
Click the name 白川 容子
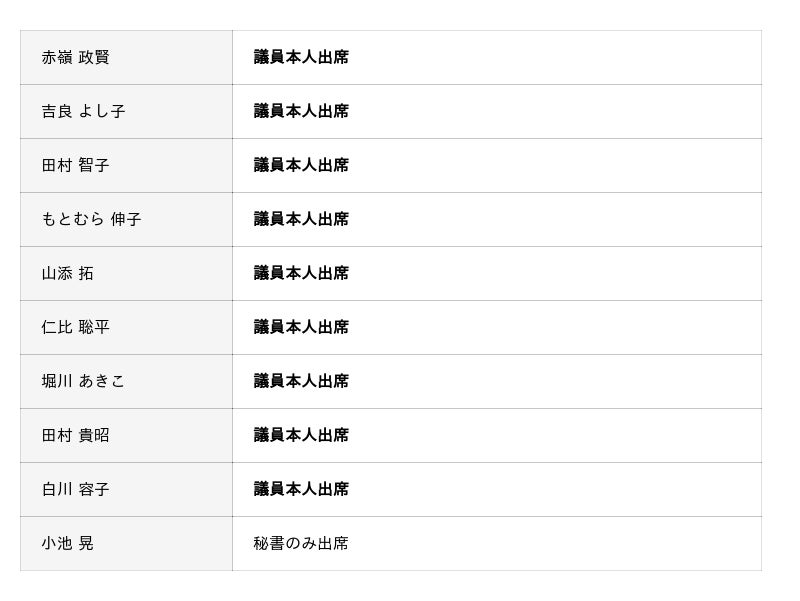pos(76,490)
